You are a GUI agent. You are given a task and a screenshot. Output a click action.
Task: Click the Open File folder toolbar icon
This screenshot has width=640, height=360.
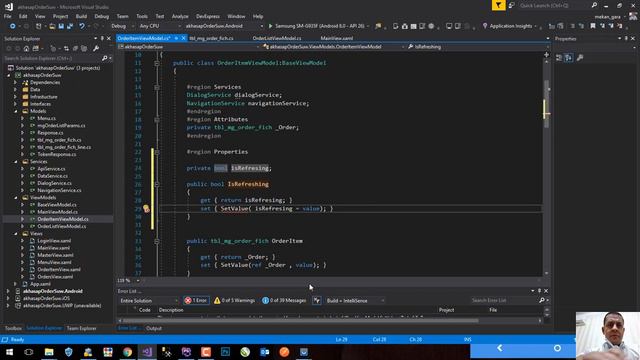coord(52,26)
